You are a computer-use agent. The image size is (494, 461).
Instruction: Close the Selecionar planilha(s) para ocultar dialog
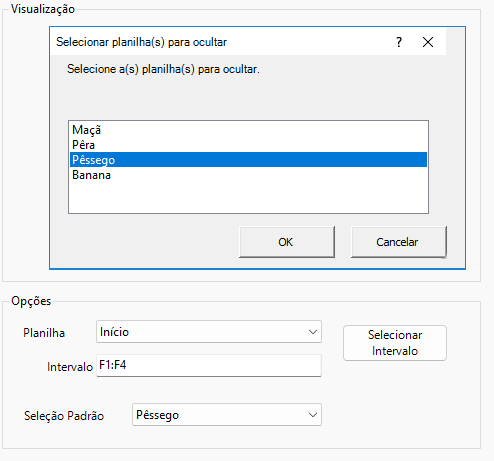click(428, 42)
